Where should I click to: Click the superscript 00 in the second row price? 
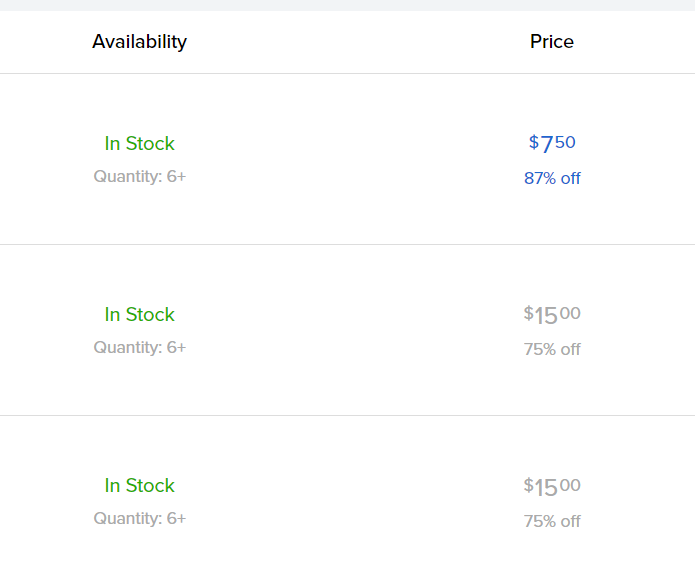[x=570, y=313]
